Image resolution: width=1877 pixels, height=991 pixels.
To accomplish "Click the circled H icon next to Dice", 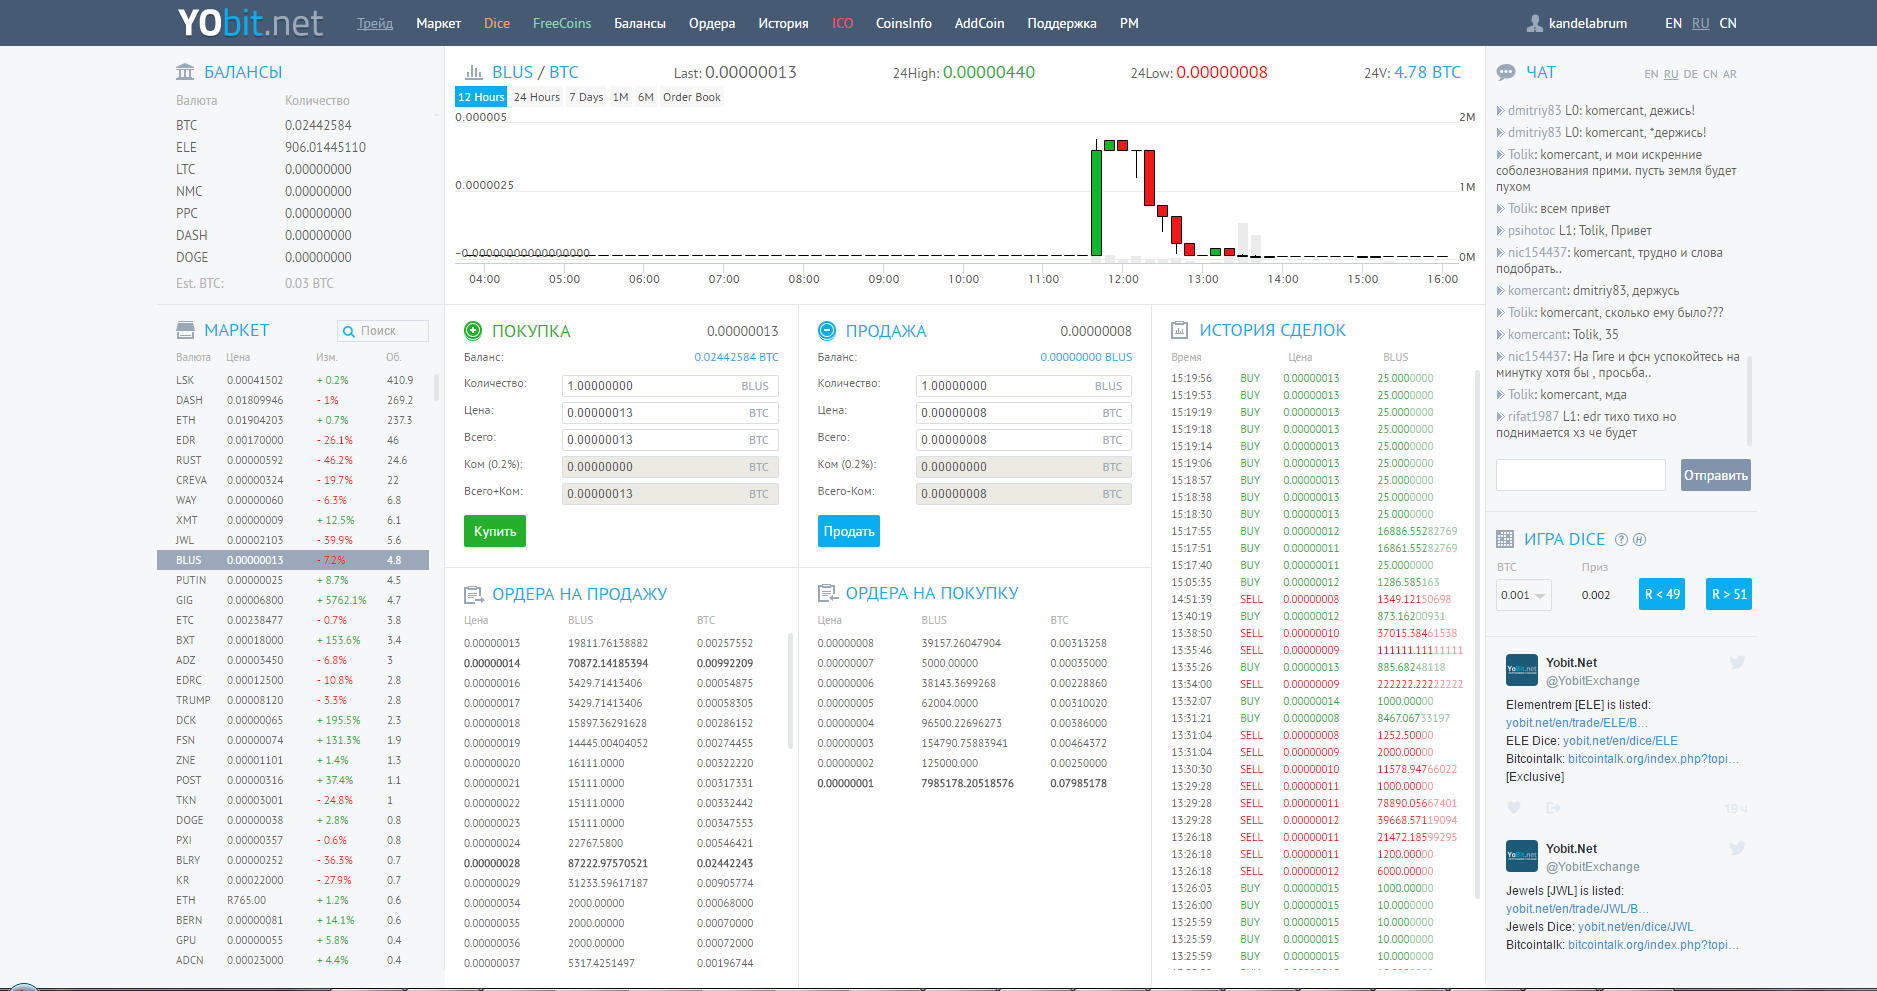I will 1639,539.
